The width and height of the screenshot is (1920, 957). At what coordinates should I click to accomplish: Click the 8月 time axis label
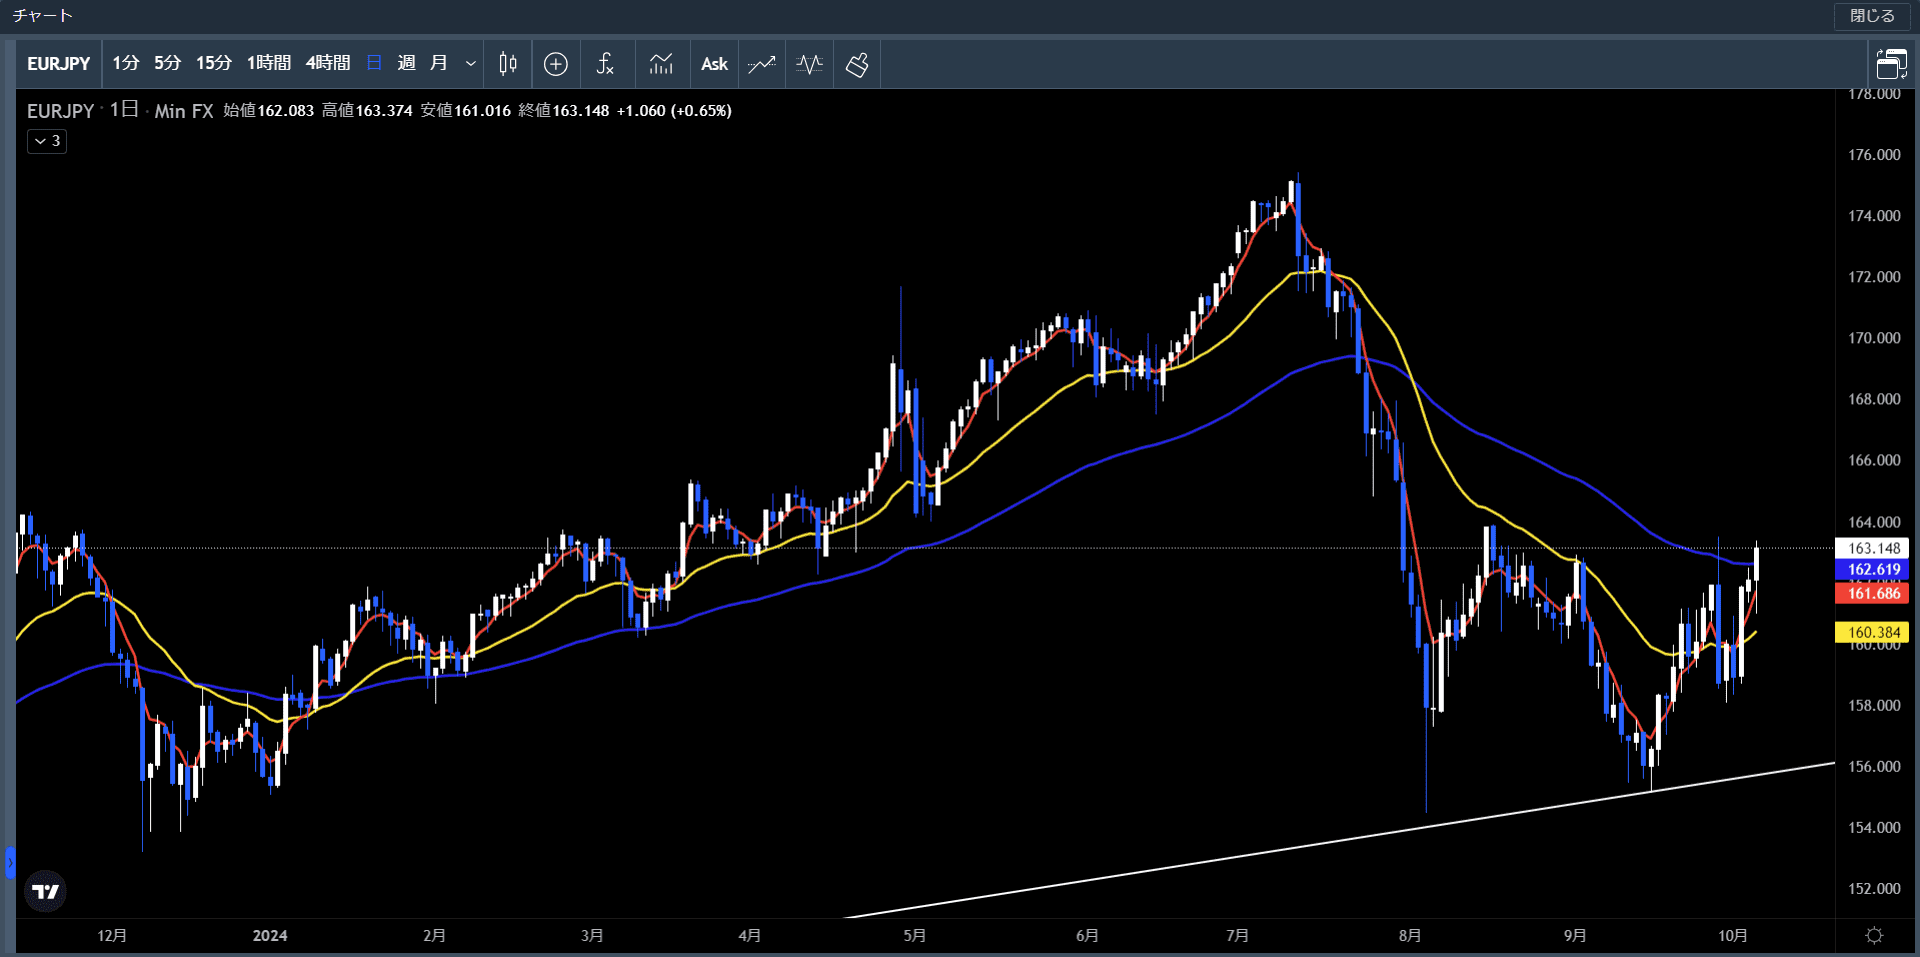(1410, 935)
